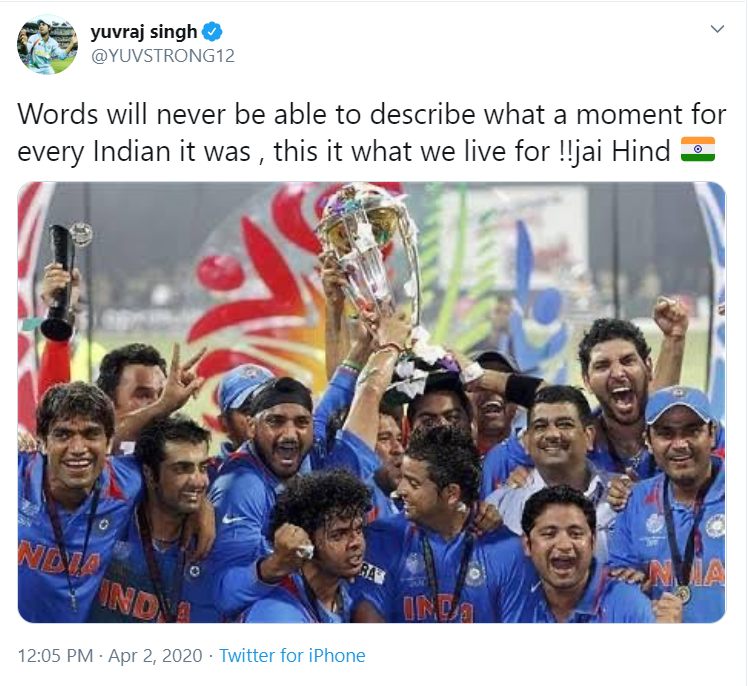Click the 12:05 PM timestamp
Viewport: 748px width, 686px height.
(55, 655)
